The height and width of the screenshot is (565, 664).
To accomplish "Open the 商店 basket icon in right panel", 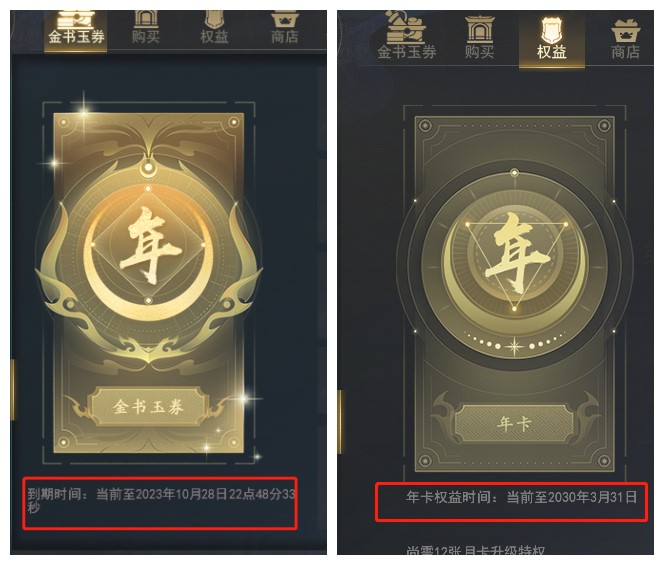I will [x=625, y=30].
